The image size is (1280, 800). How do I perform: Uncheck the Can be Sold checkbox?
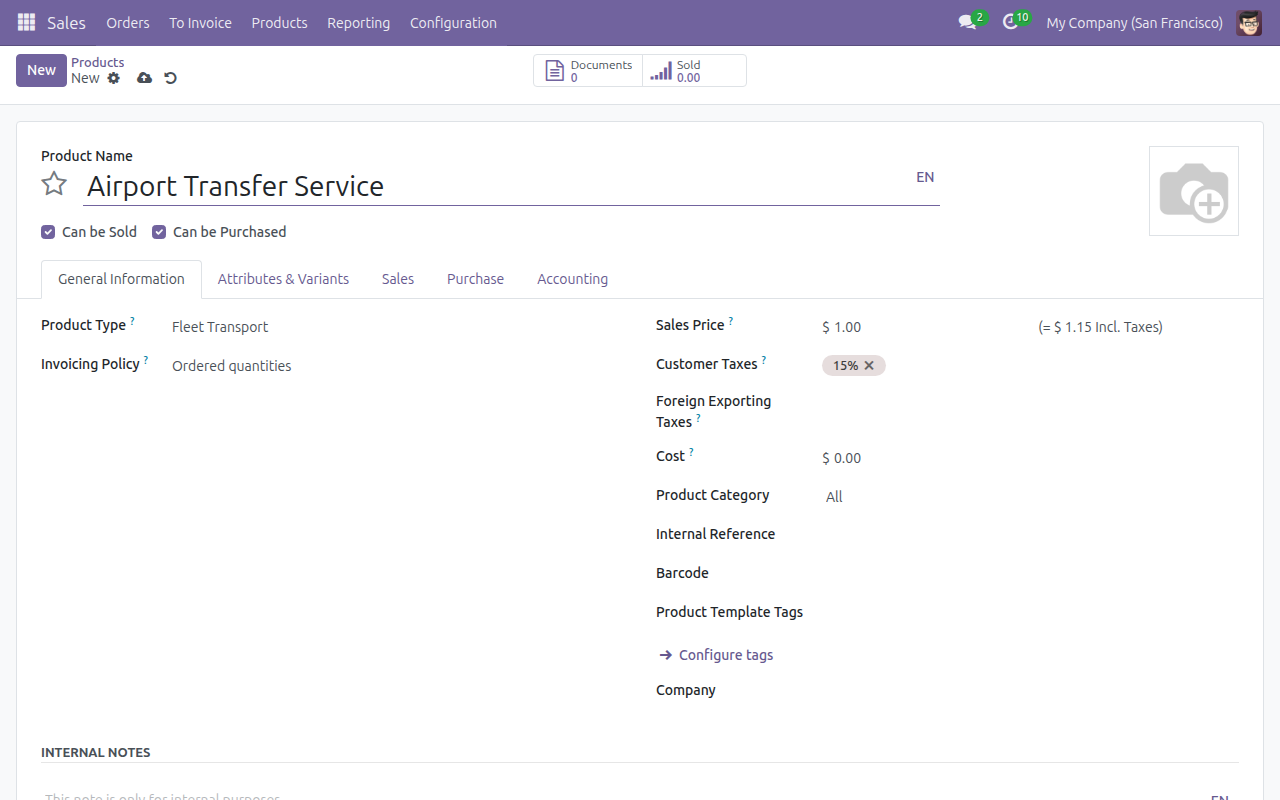coord(48,232)
